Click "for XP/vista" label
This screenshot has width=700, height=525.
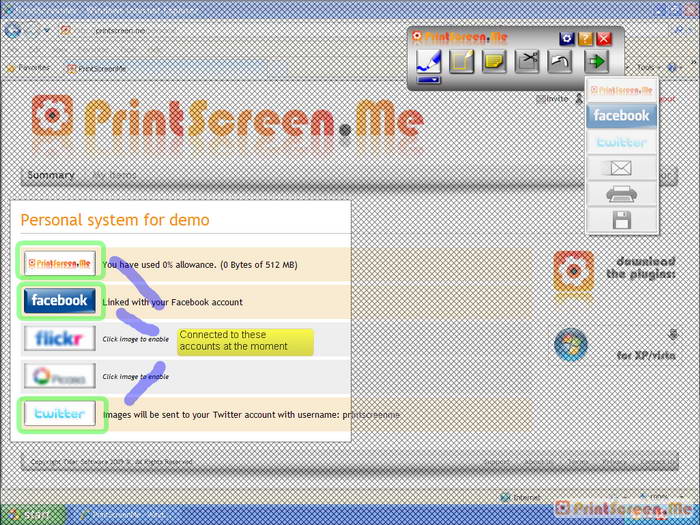(646, 356)
